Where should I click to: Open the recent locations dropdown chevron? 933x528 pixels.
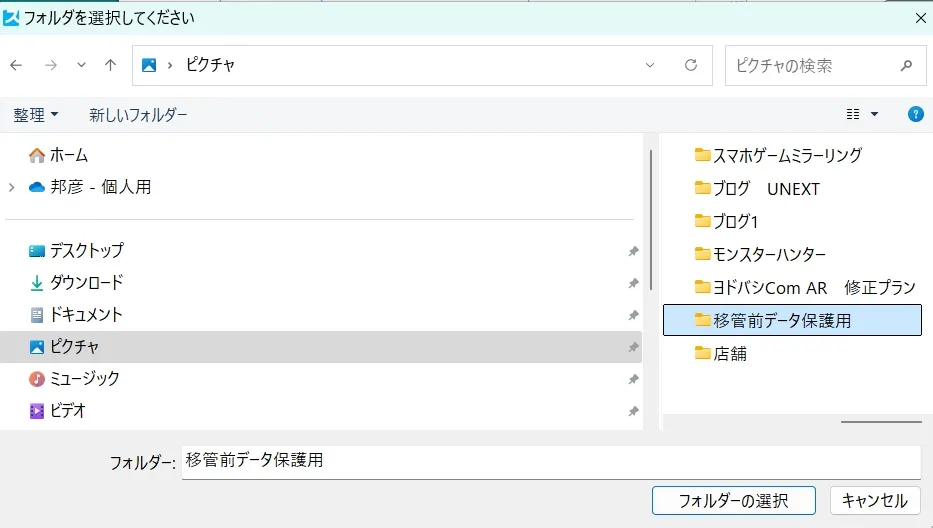pos(82,65)
